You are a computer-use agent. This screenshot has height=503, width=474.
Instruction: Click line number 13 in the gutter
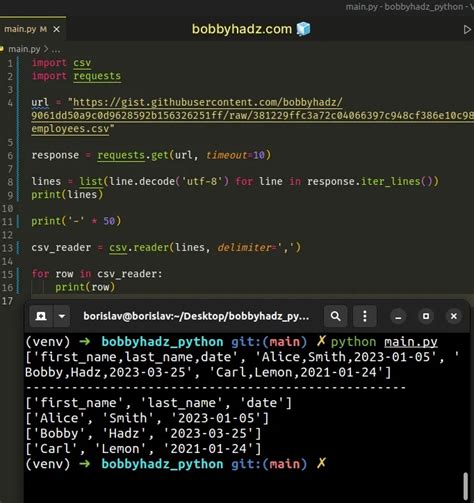[7, 248]
